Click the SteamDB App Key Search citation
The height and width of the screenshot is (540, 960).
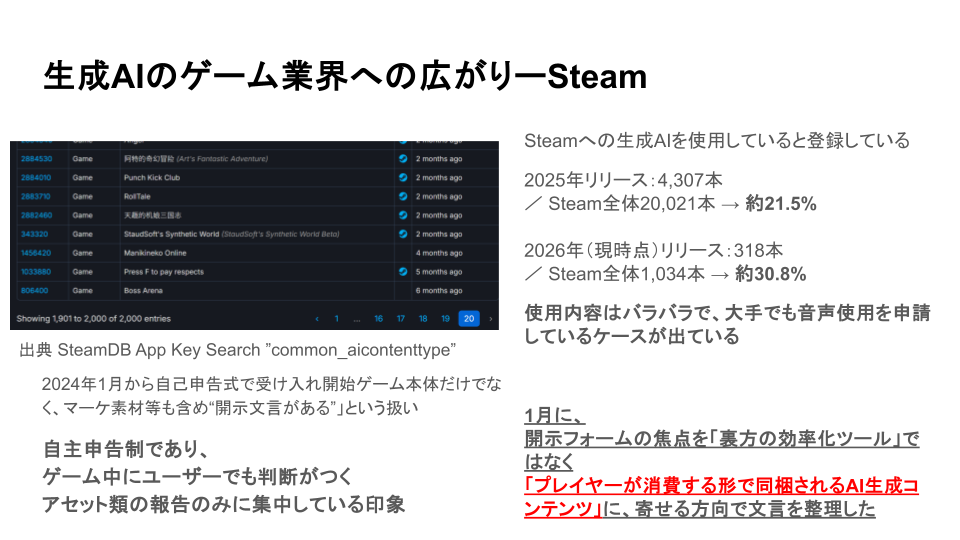click(x=238, y=350)
